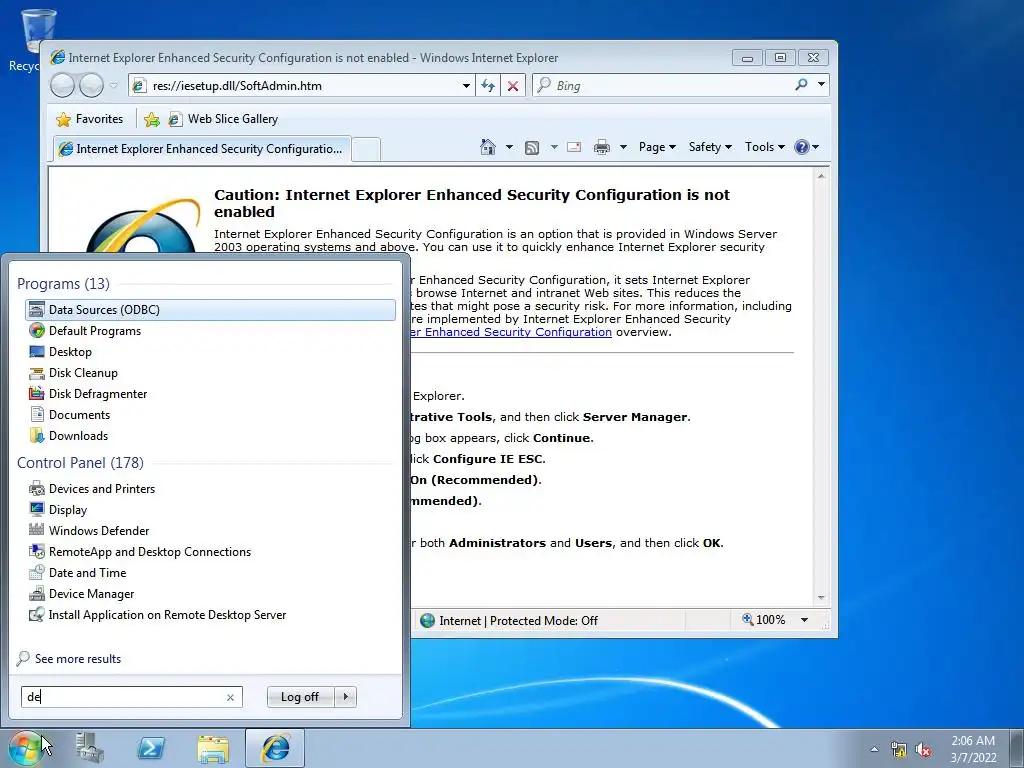Click the RSS Feeds icon

point(532,148)
